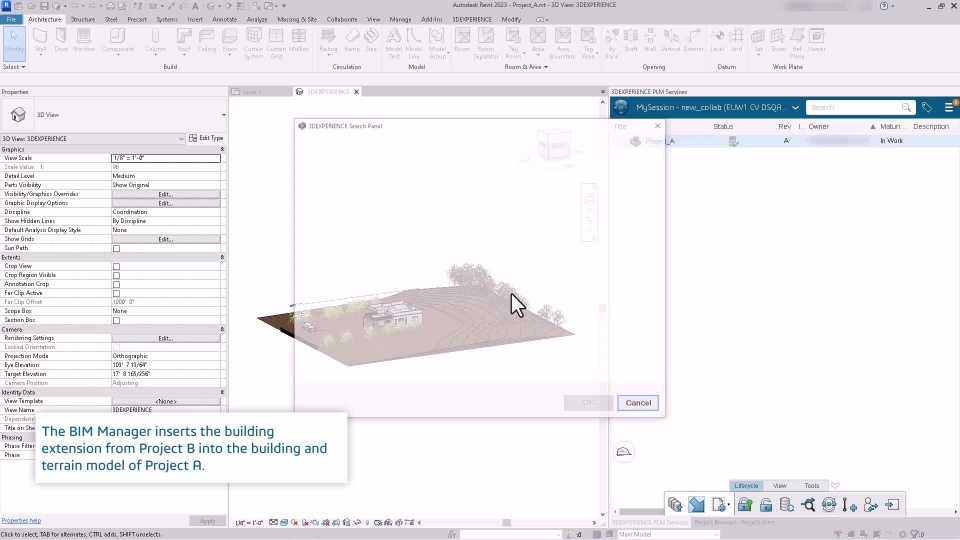
Task: Click the blue arrow insert icon in Lifecycle toolbar
Action: point(696,504)
